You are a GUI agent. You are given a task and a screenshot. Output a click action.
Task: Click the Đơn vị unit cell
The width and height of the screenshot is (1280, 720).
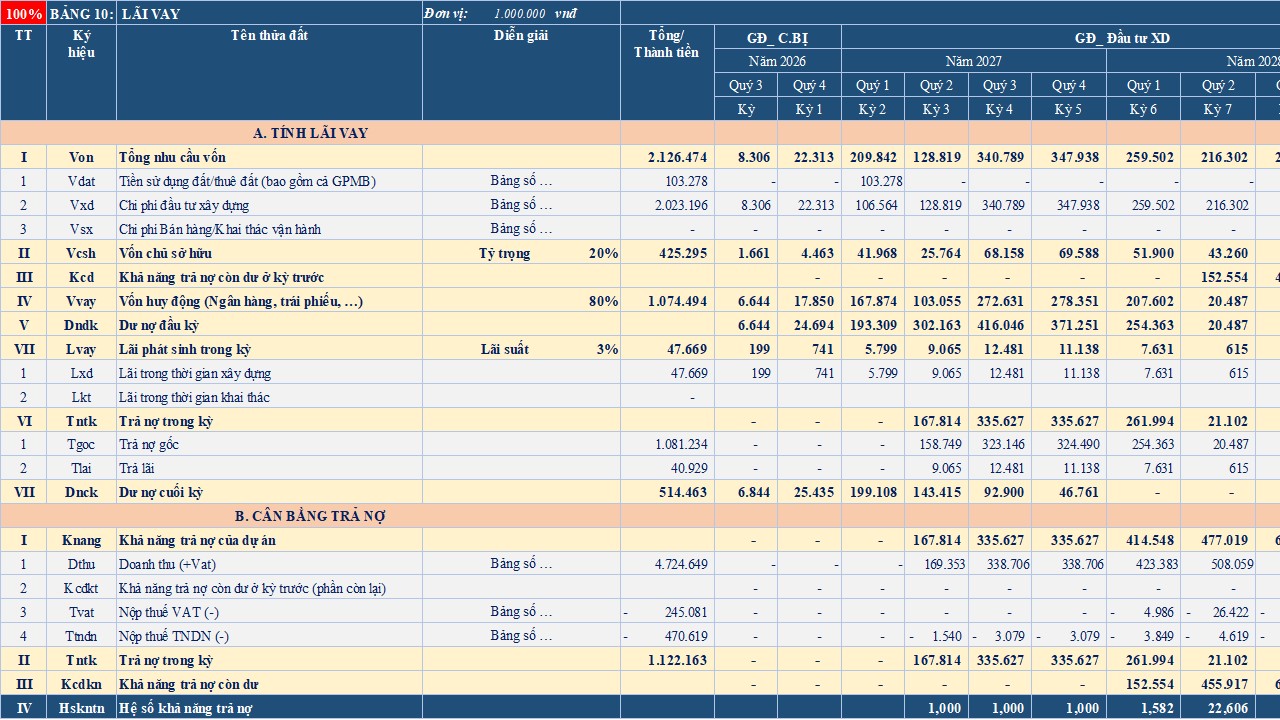coord(521,13)
